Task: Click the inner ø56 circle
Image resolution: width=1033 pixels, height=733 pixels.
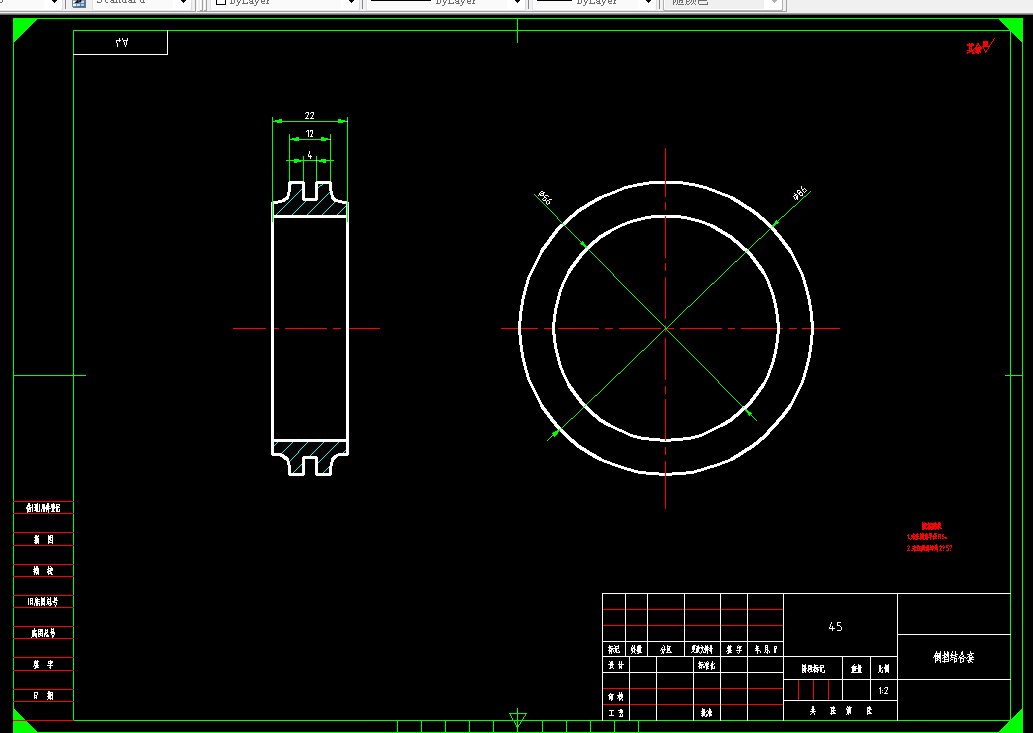Action: coord(555,327)
